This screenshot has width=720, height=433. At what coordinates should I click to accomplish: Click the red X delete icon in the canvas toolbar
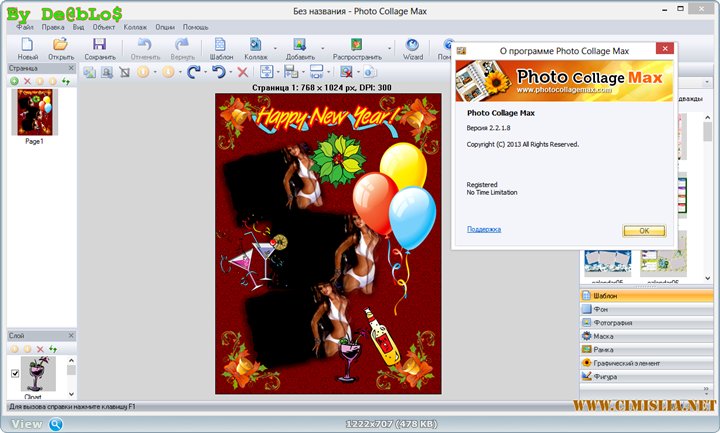pyautogui.click(x=242, y=72)
